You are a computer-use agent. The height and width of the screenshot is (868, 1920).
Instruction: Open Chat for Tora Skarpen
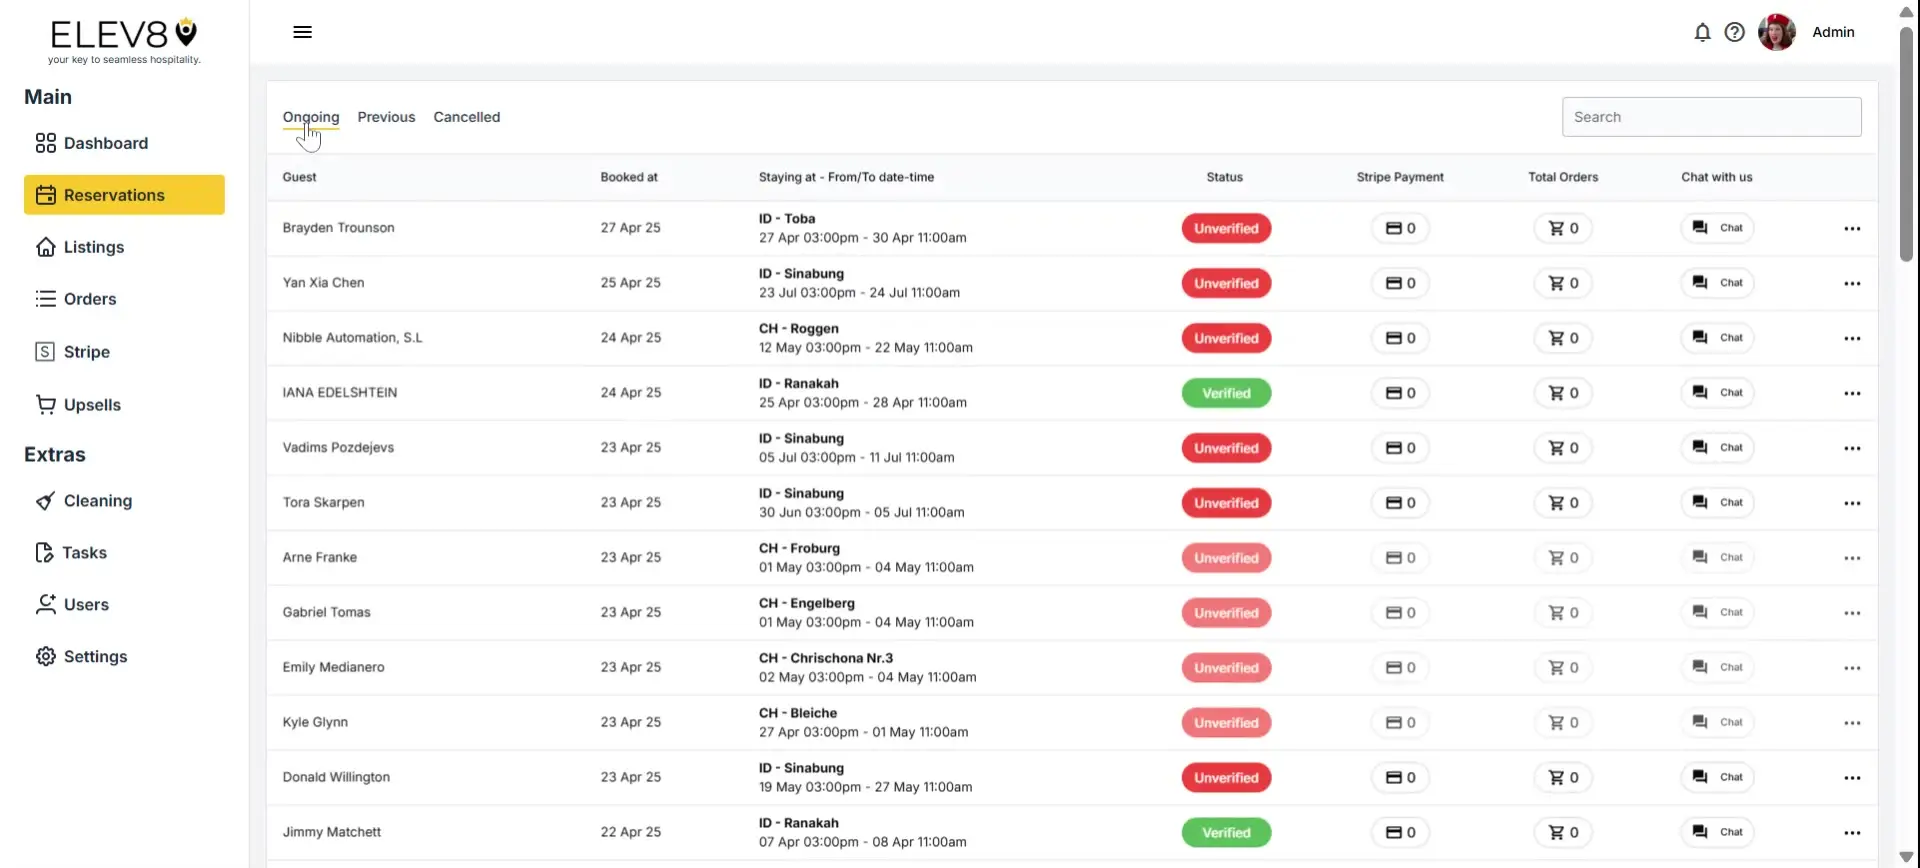1717,502
